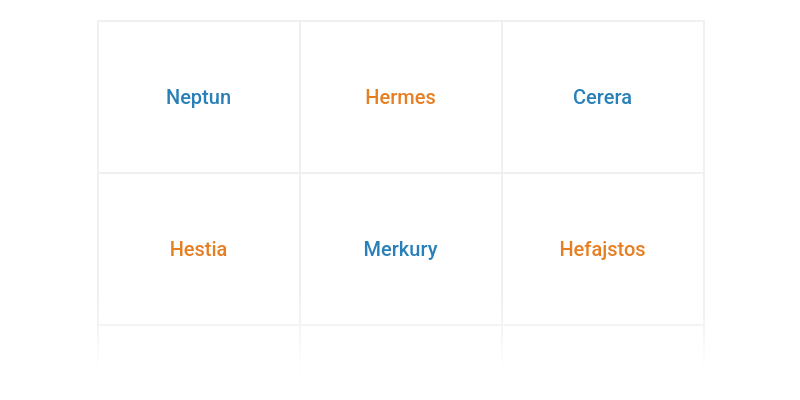
Task: Open the blue Merkury link
Action: 400,249
